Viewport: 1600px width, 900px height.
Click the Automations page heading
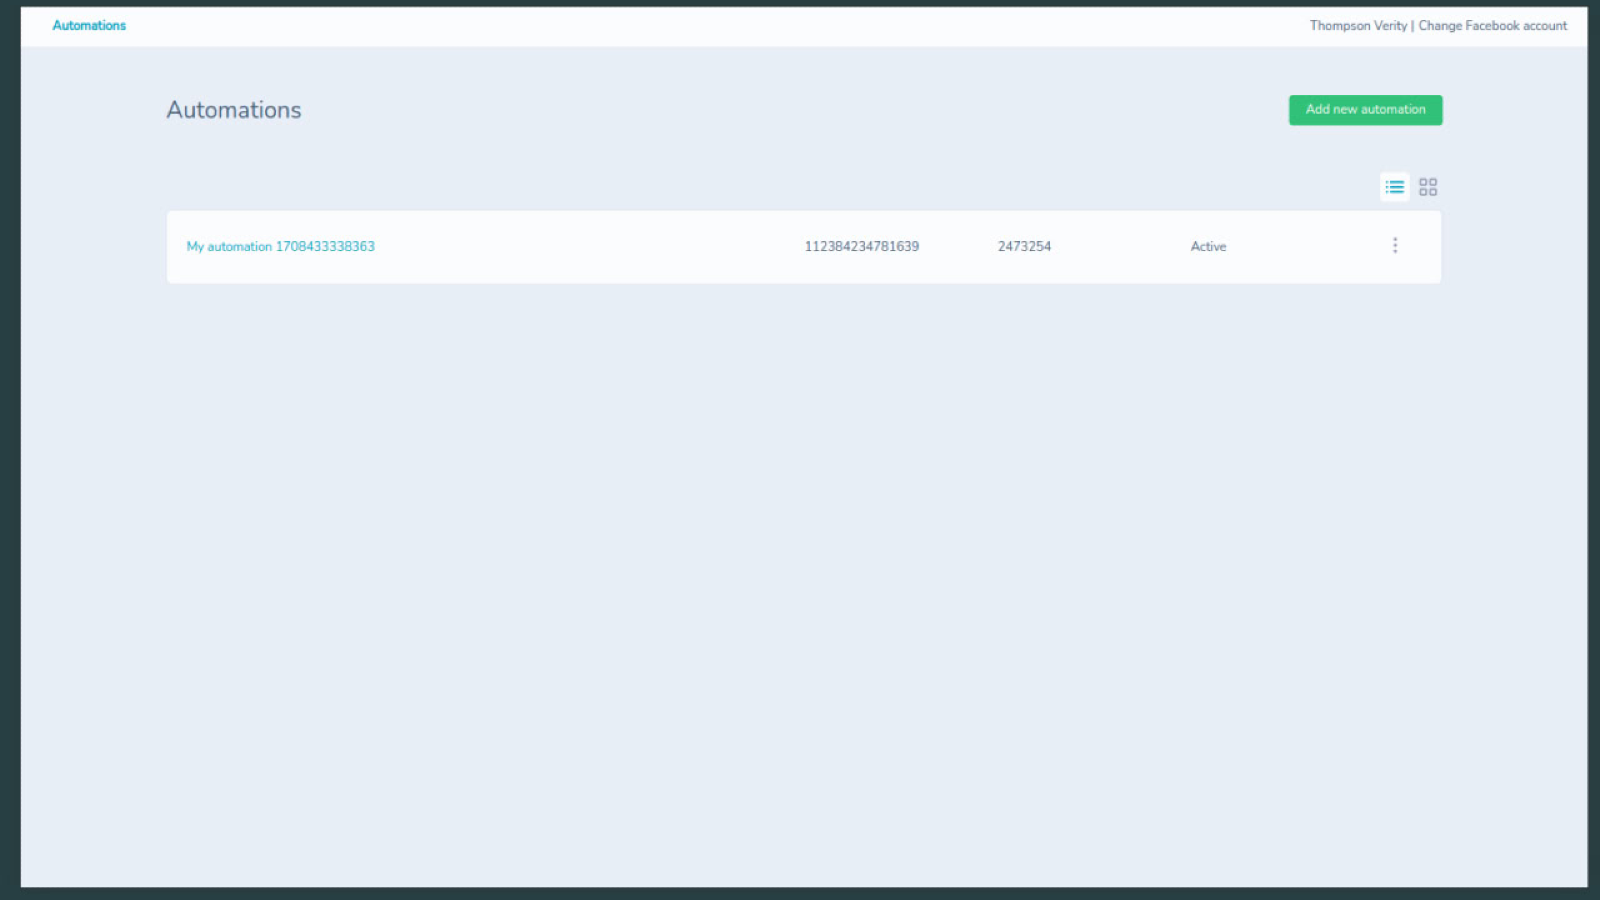[x=234, y=110]
